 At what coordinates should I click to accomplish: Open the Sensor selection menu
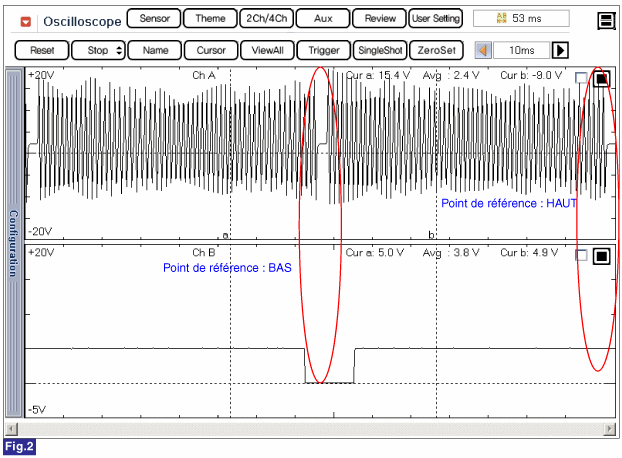(x=154, y=19)
